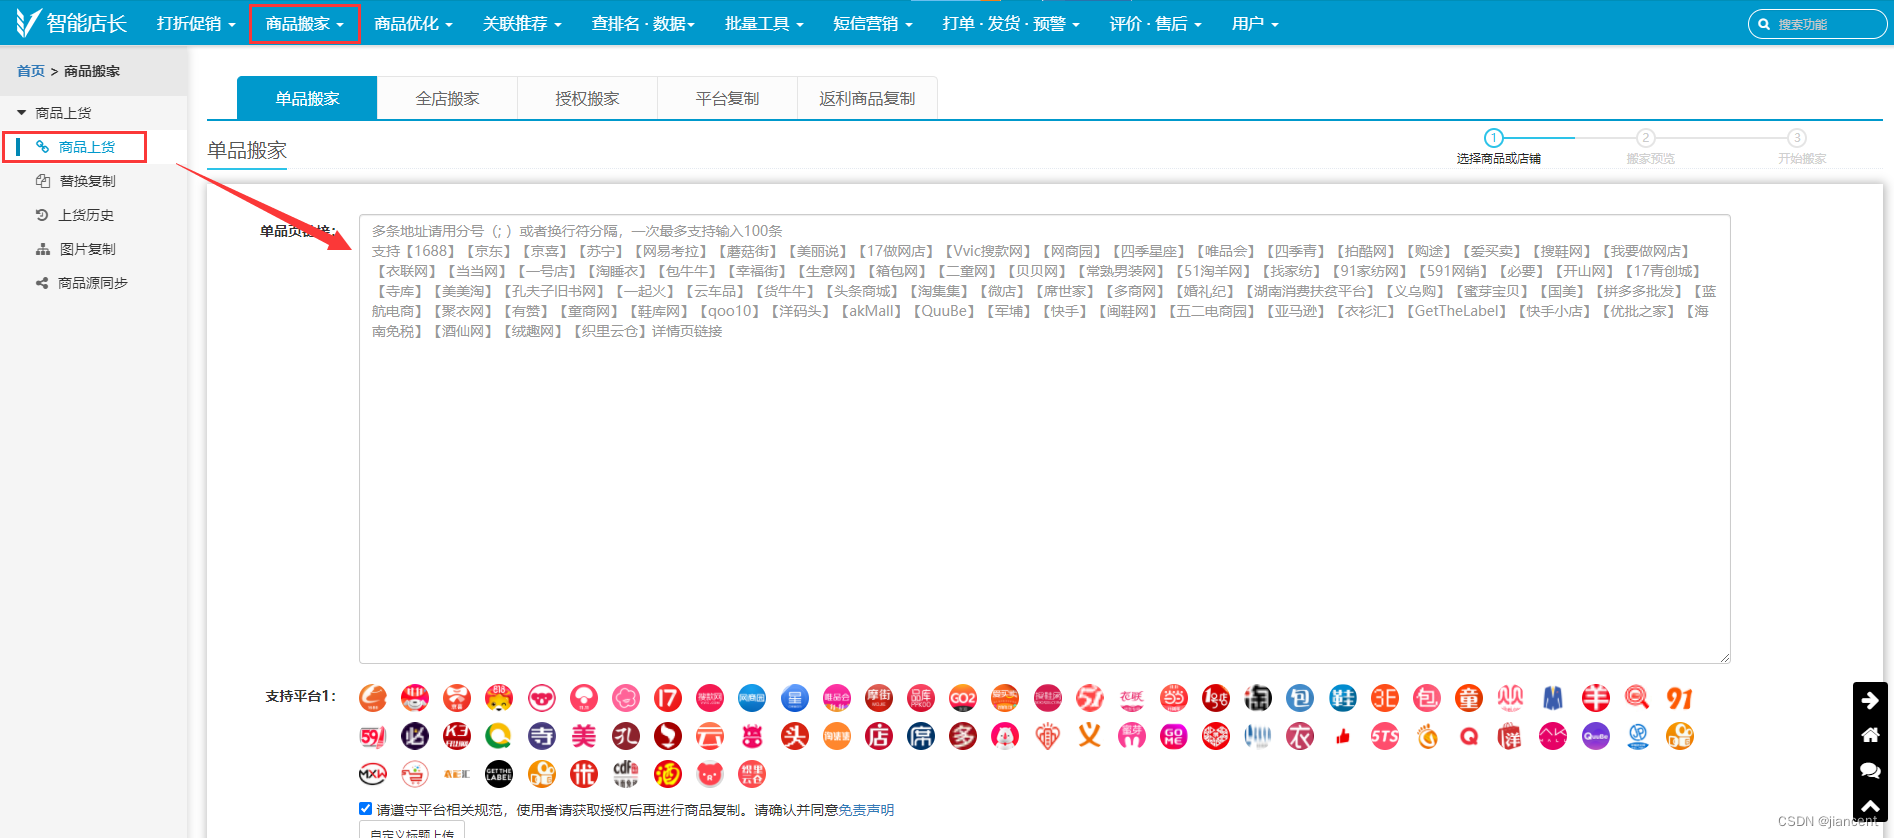The height and width of the screenshot is (838, 1894).
Task: Click the 网商园 blue platform icon
Action: [752, 698]
